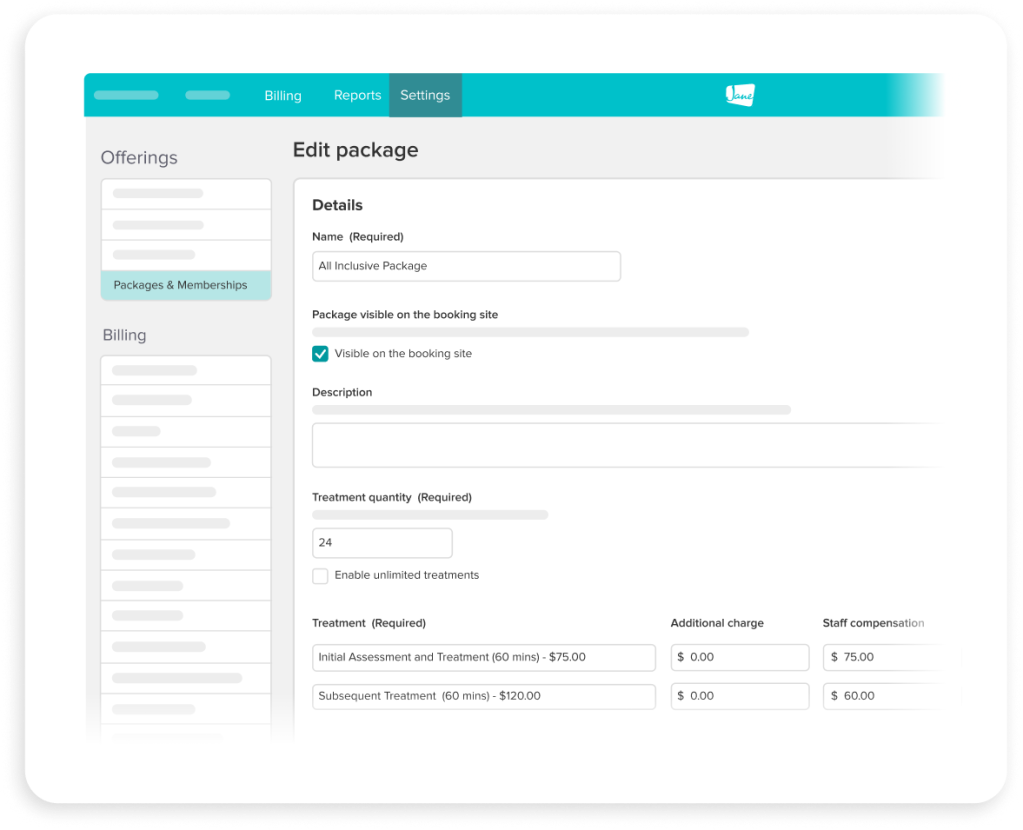Click Additional charge field for Initial Assessment
Screen dimensions: 1023x830
[740, 657]
